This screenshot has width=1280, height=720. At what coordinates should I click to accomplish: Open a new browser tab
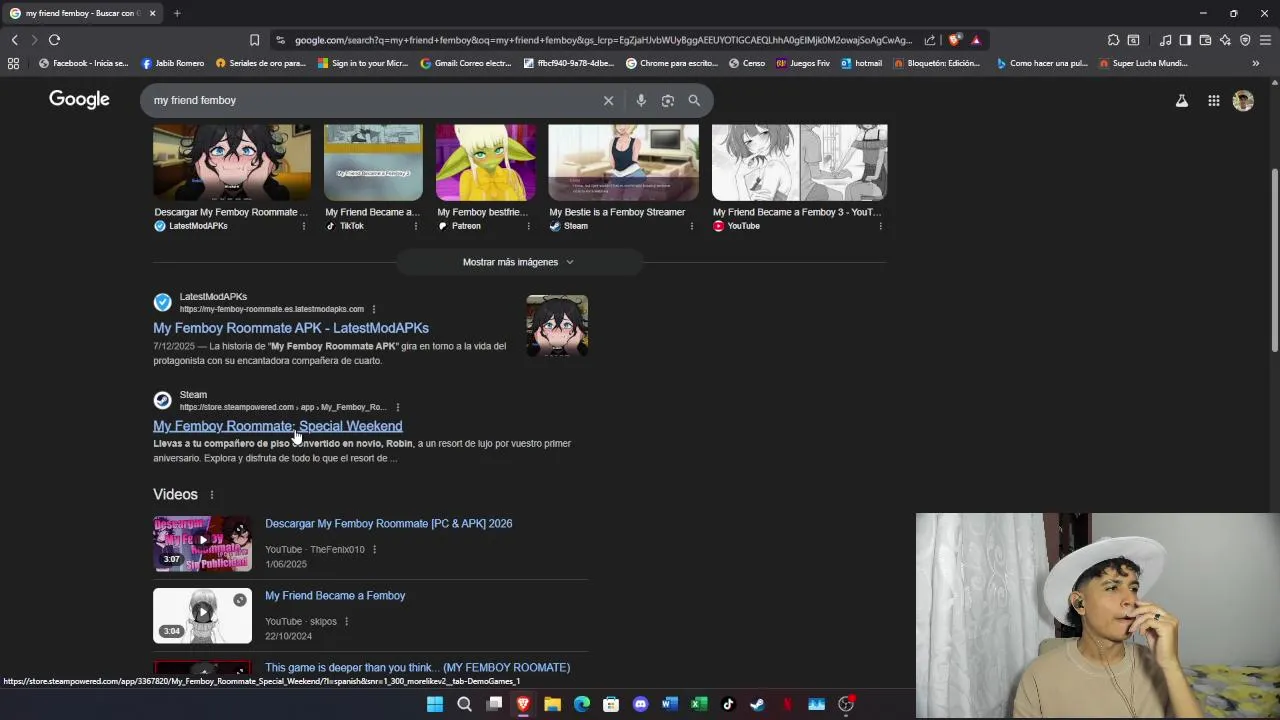pos(177,13)
